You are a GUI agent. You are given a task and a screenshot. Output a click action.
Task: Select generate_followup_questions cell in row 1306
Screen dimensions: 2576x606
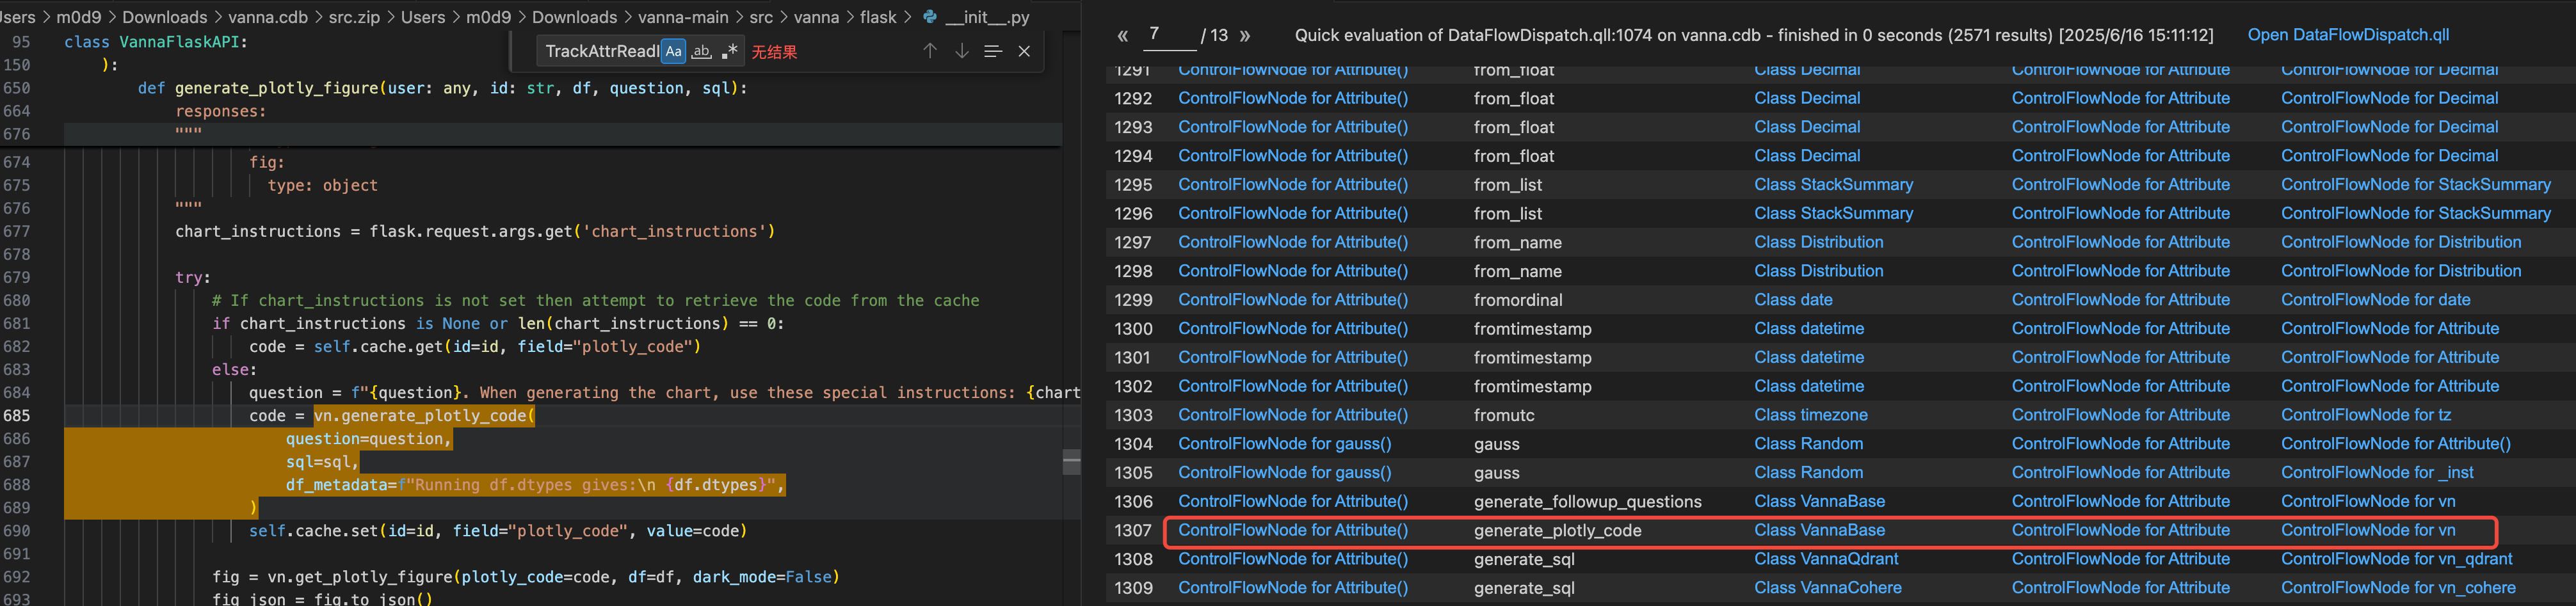(x=1587, y=502)
